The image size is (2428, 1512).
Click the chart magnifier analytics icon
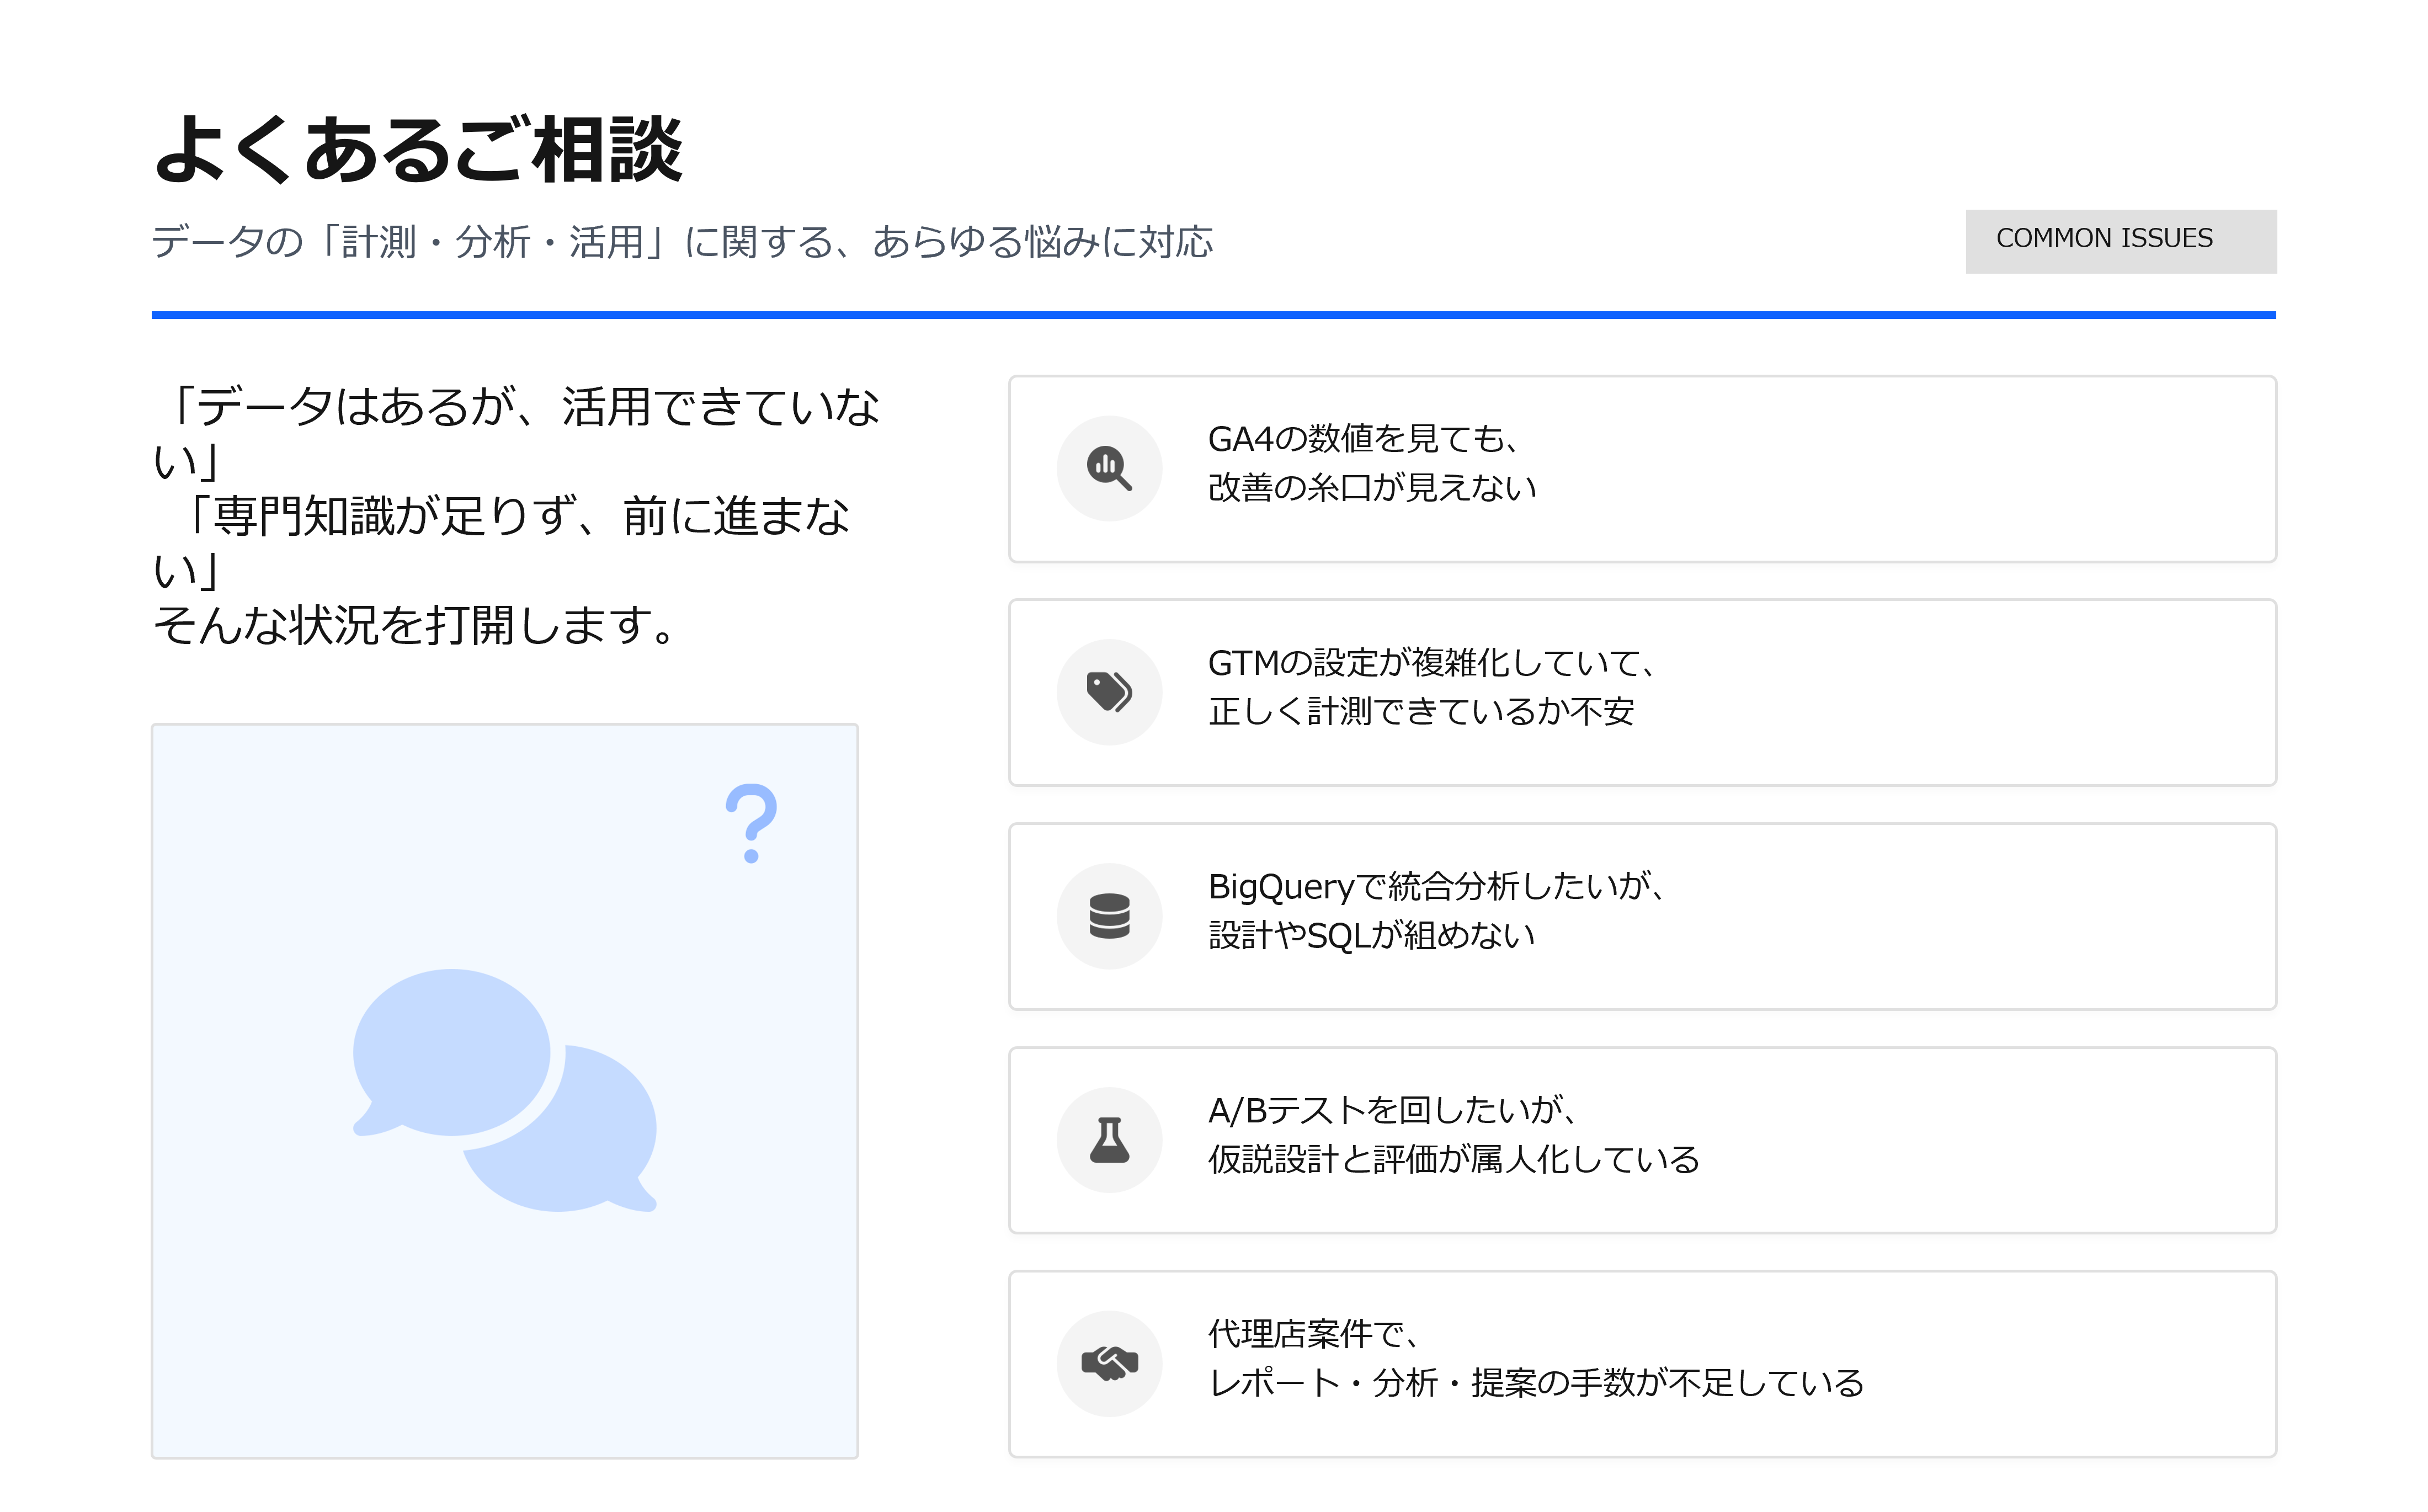[x=1109, y=468]
